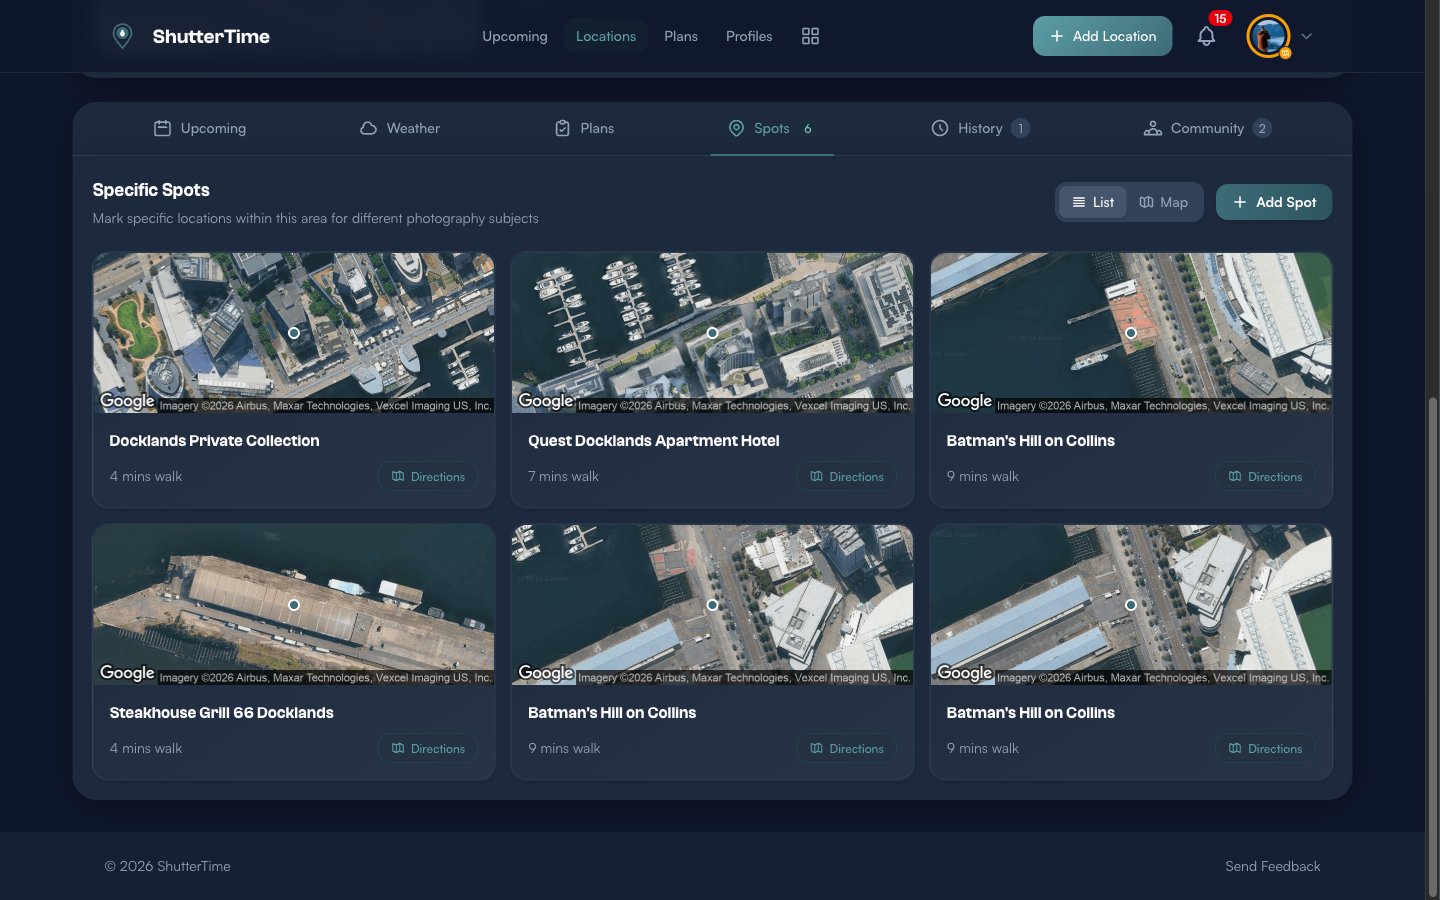The height and width of the screenshot is (900, 1440).
Task: Open the notifications bell icon
Action: pyautogui.click(x=1206, y=36)
